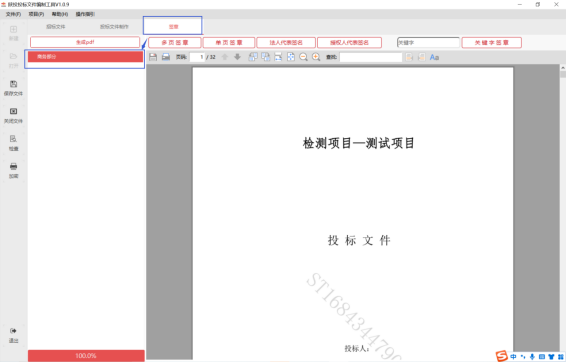This screenshot has width=566, height=362.
Task: Zoom in the PDF with plus magnifier
Action: tap(316, 57)
